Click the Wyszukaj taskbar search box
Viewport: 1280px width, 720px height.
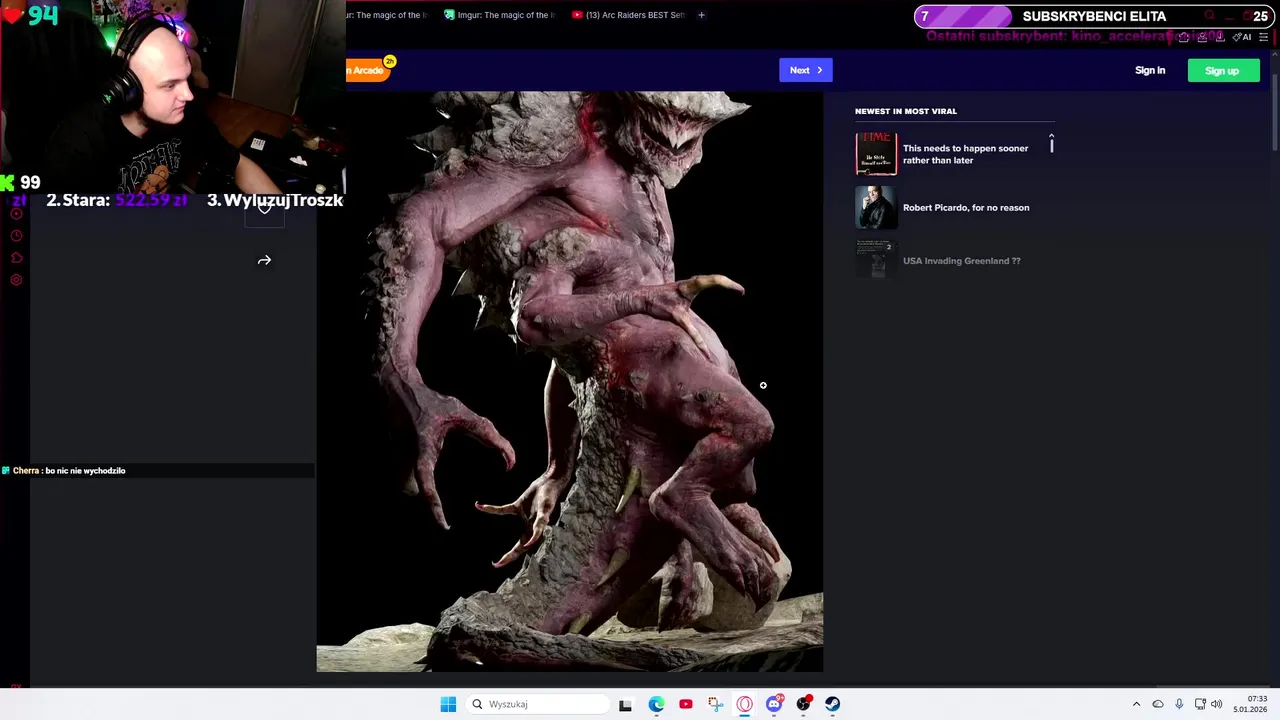point(538,704)
